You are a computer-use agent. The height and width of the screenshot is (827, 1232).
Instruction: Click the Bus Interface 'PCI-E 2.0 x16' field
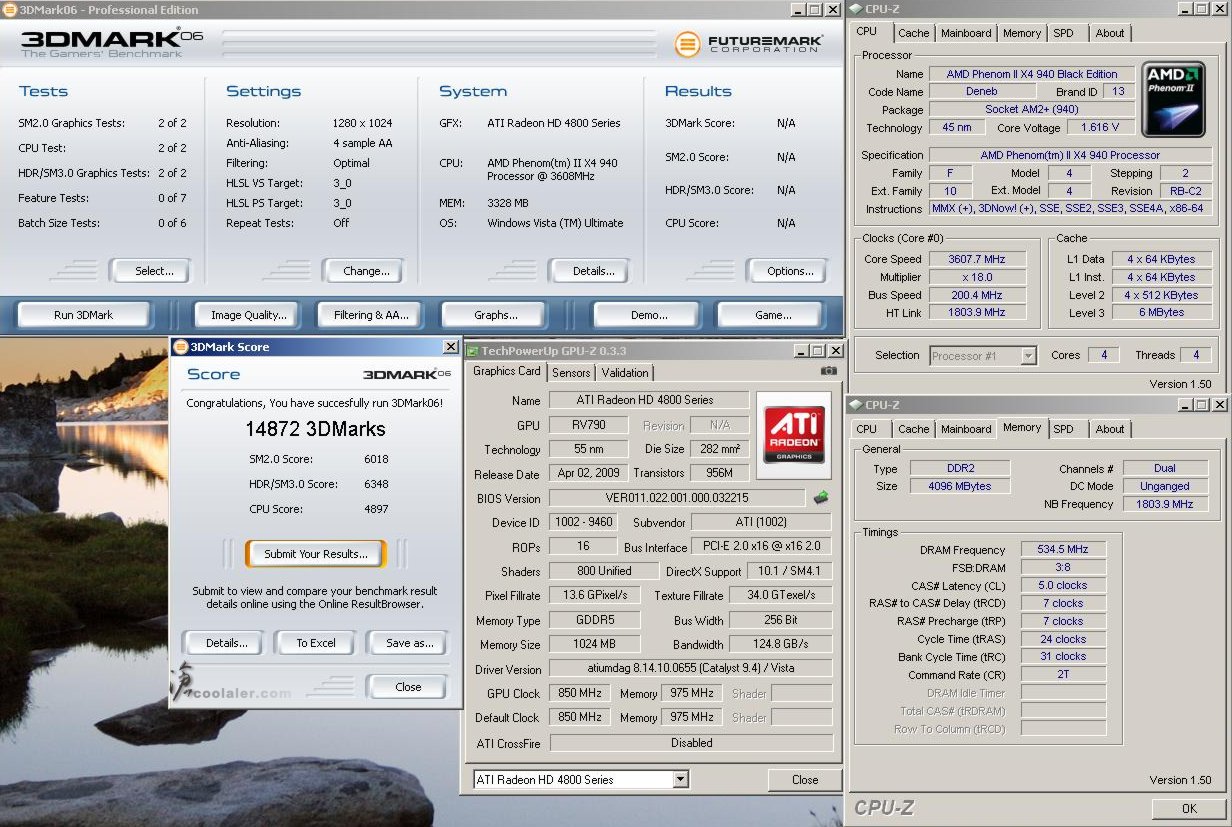(761, 547)
